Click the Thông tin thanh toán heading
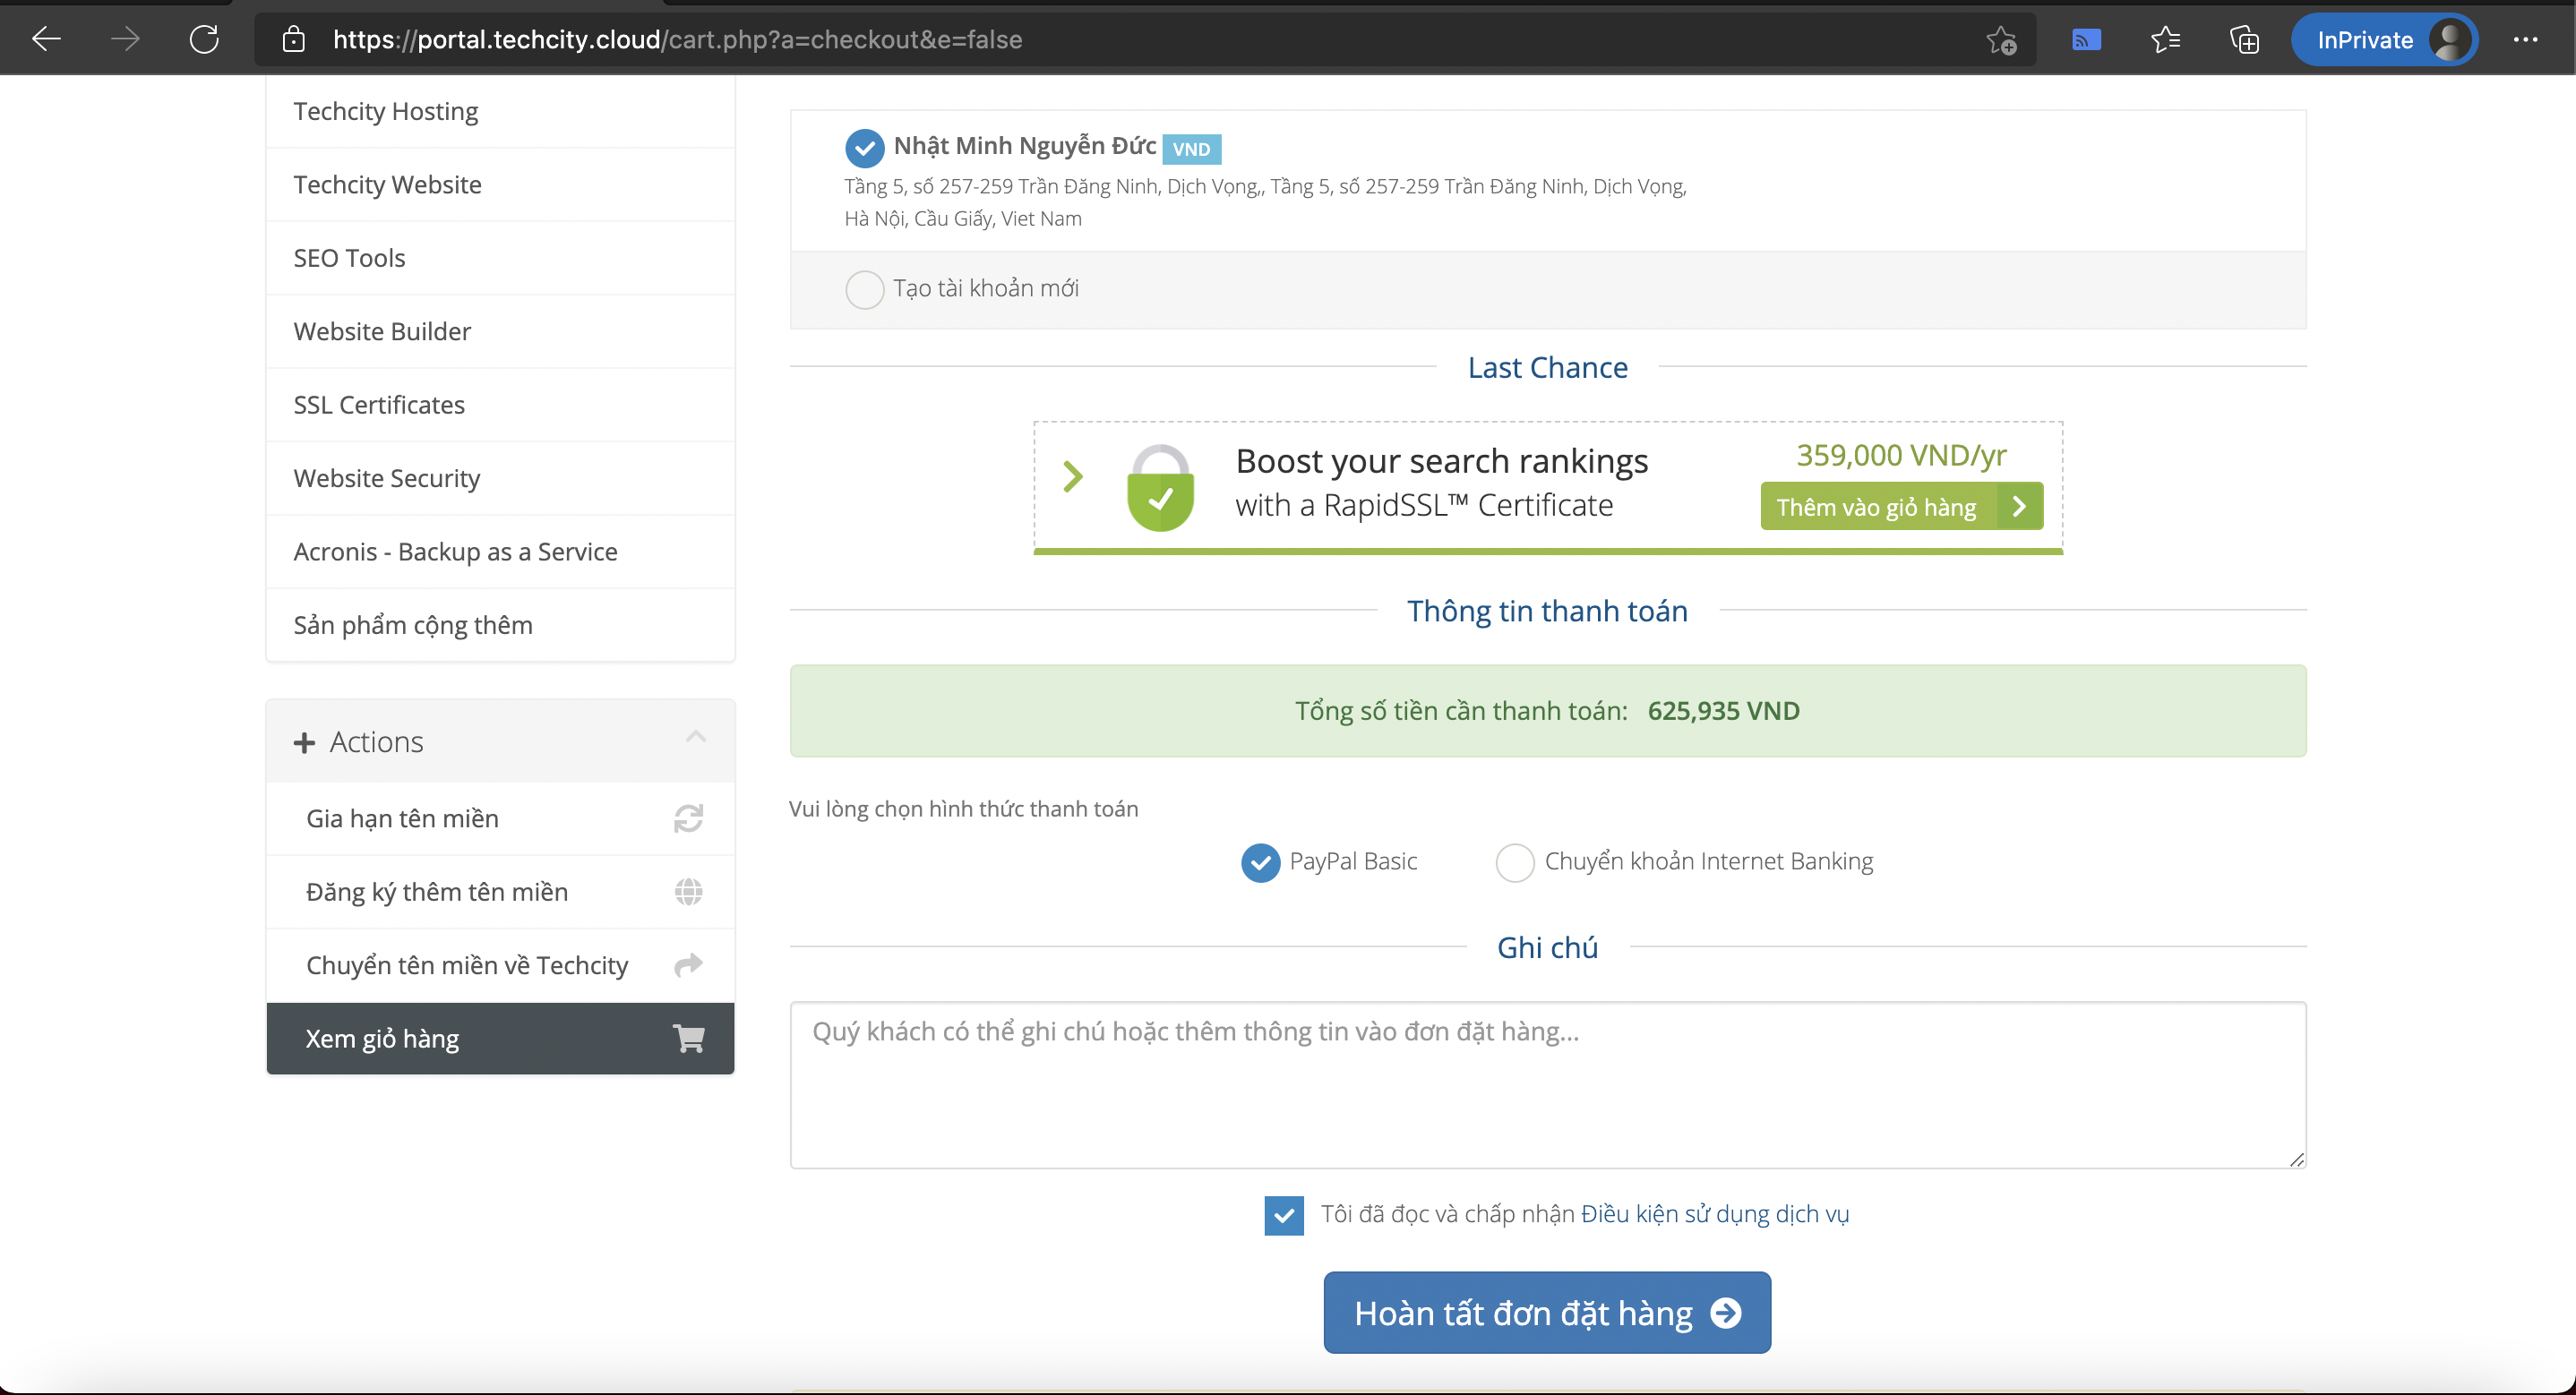 [1547, 611]
